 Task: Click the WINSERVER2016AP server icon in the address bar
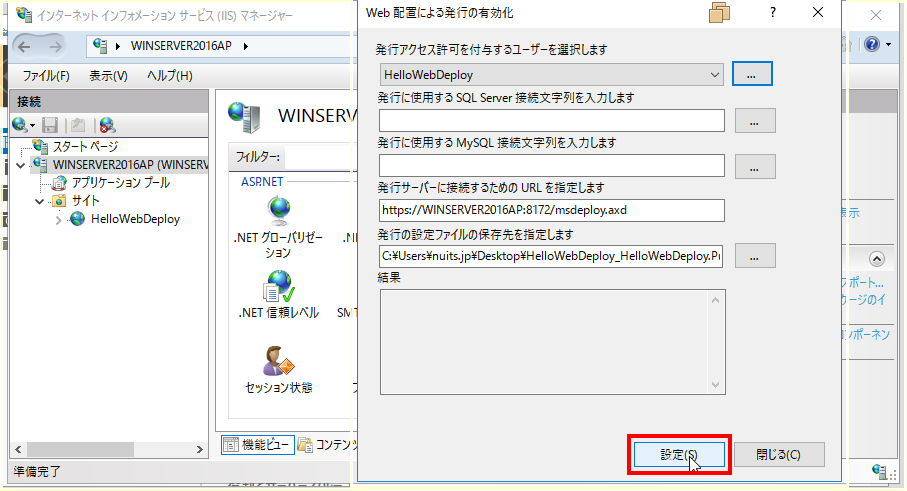(x=100, y=46)
